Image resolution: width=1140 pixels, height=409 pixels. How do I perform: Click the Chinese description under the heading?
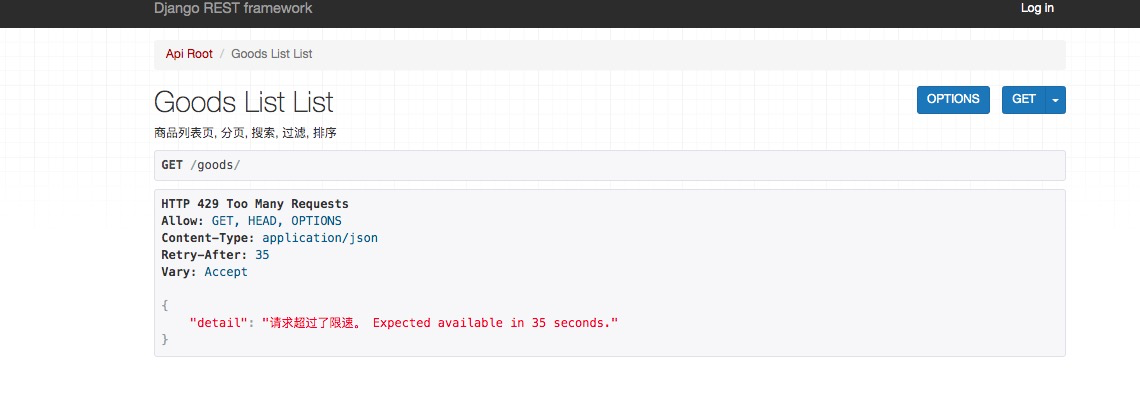[245, 134]
